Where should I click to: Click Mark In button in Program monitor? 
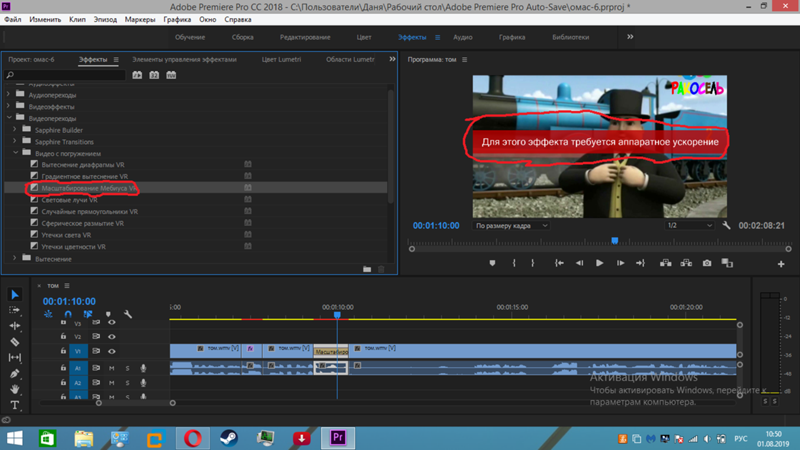(x=514, y=263)
